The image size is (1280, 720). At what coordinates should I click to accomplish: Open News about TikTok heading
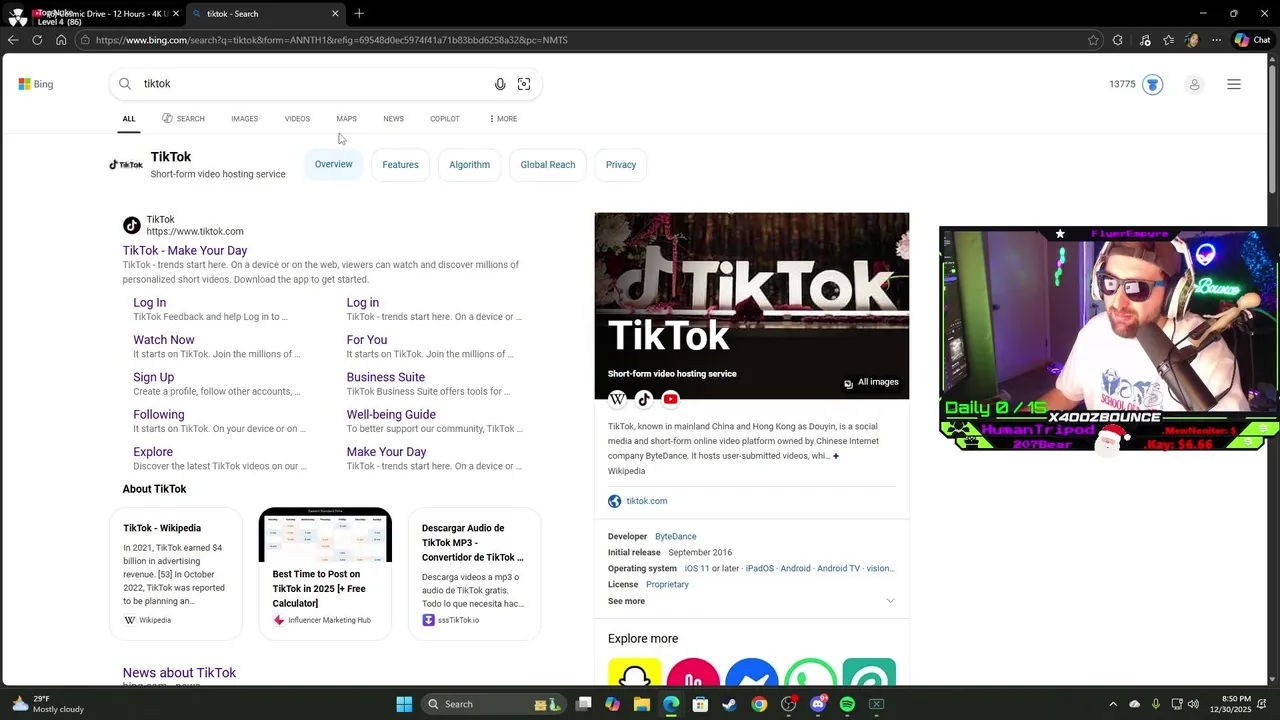pyautogui.click(x=179, y=673)
